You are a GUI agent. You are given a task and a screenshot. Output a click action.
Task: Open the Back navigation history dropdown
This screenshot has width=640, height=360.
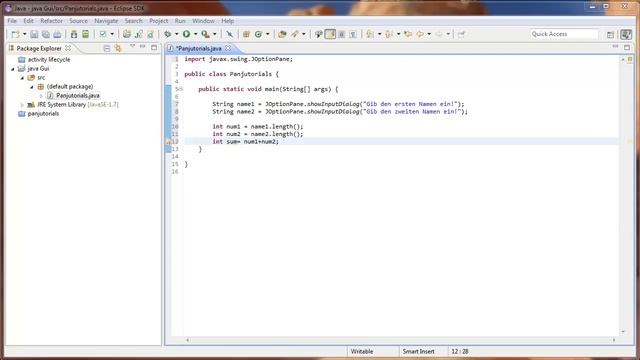429,34
